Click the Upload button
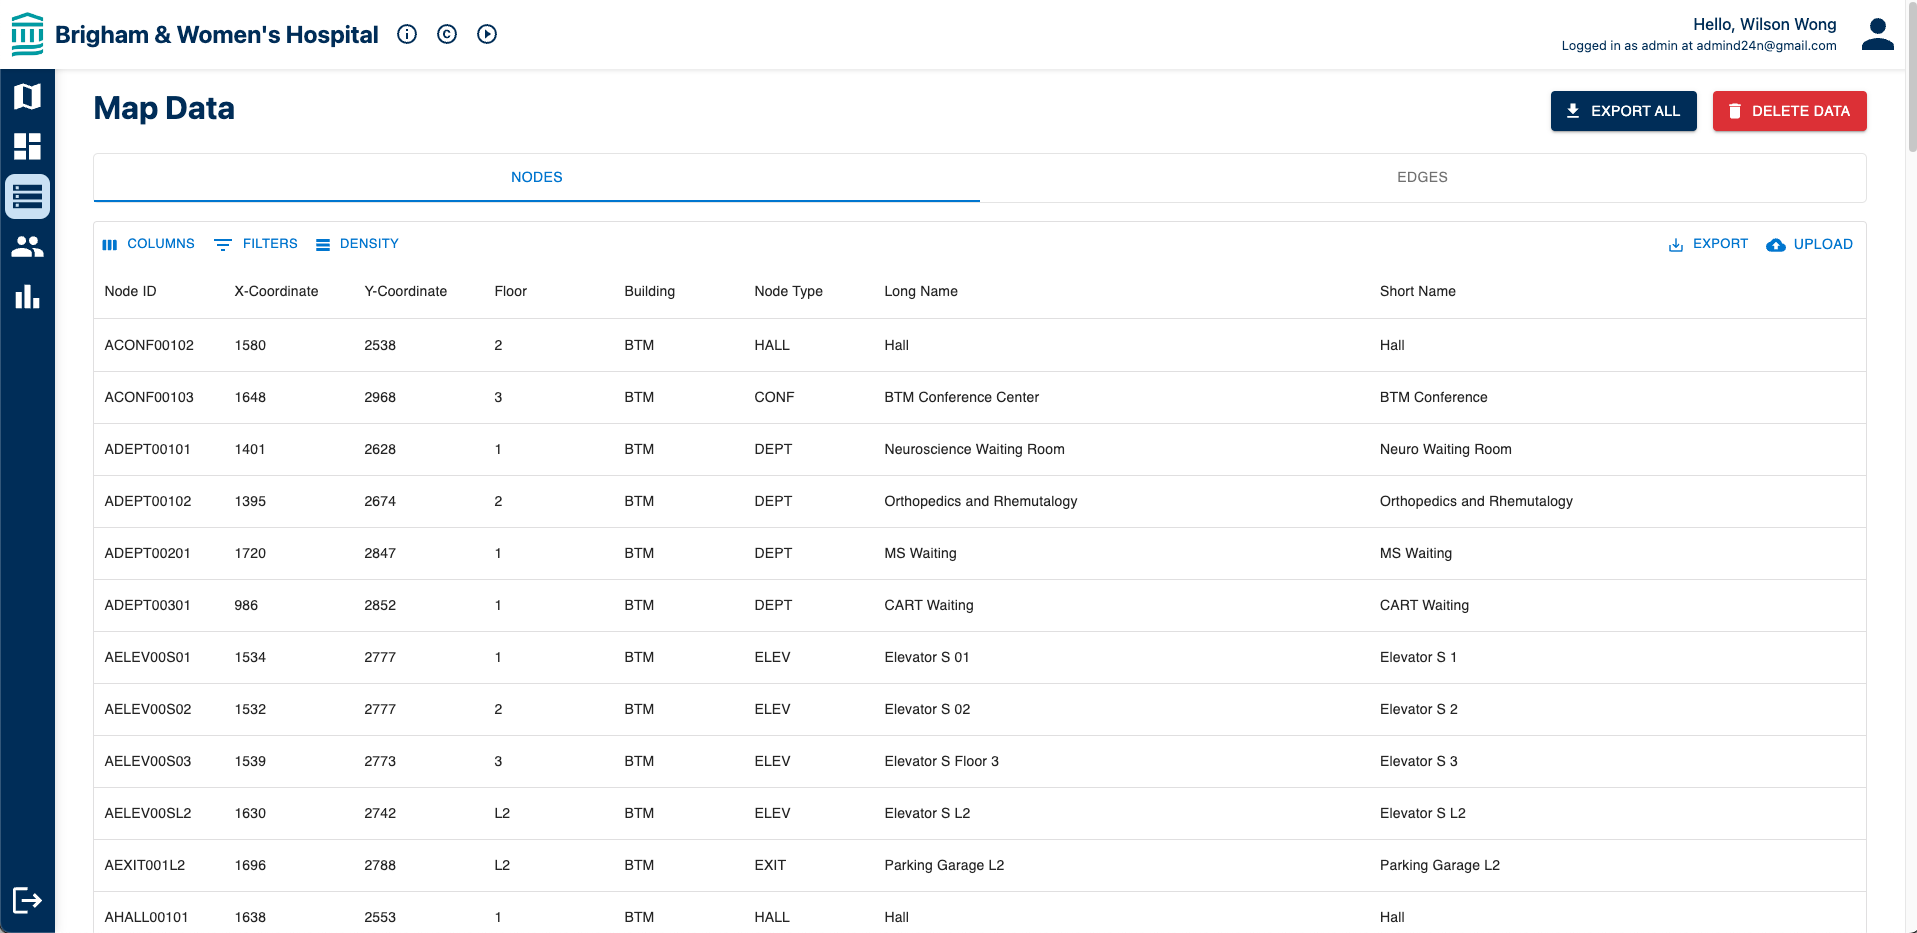The height and width of the screenshot is (933, 1917). 1809,244
